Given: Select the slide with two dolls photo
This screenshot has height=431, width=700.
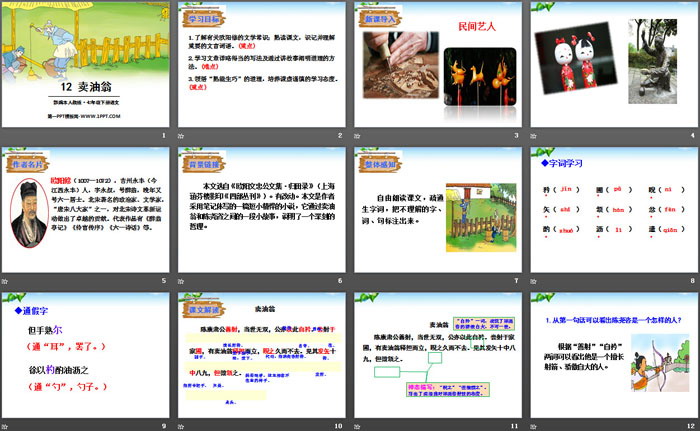Looking at the screenshot, I should (x=614, y=65).
